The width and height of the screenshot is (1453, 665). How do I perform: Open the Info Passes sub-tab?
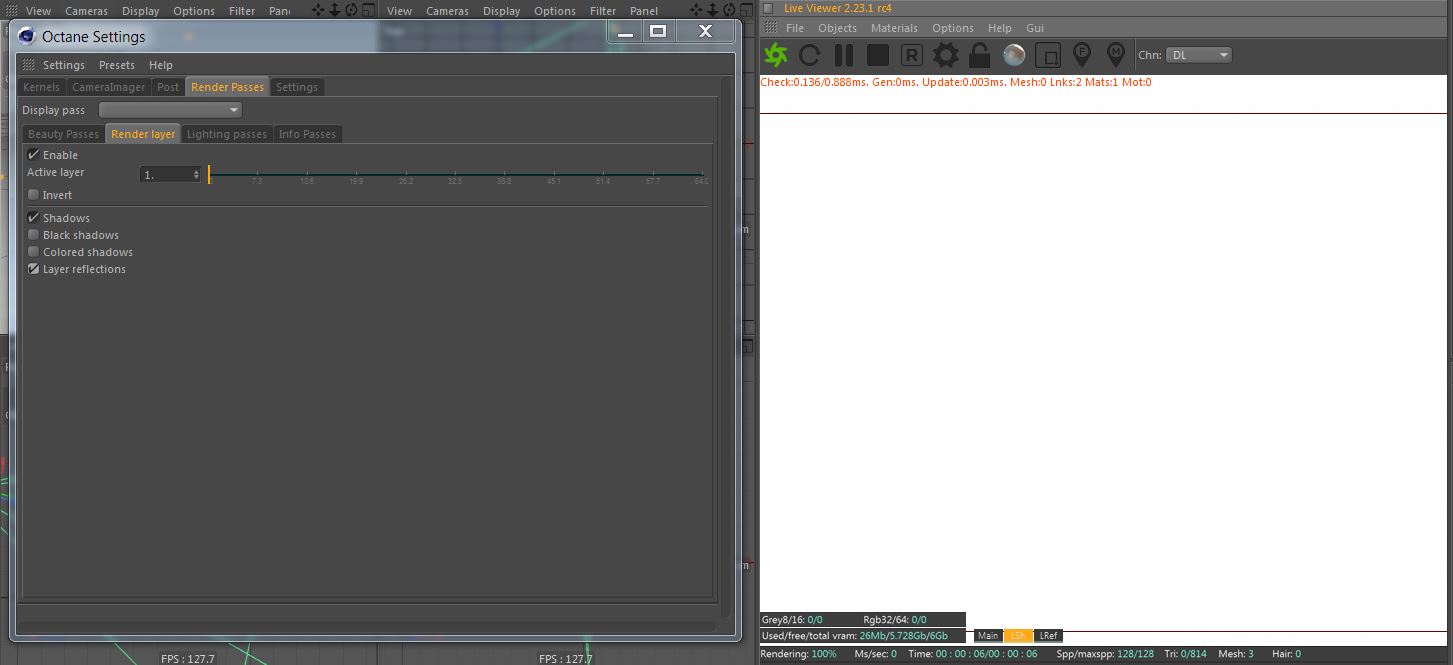(x=307, y=134)
